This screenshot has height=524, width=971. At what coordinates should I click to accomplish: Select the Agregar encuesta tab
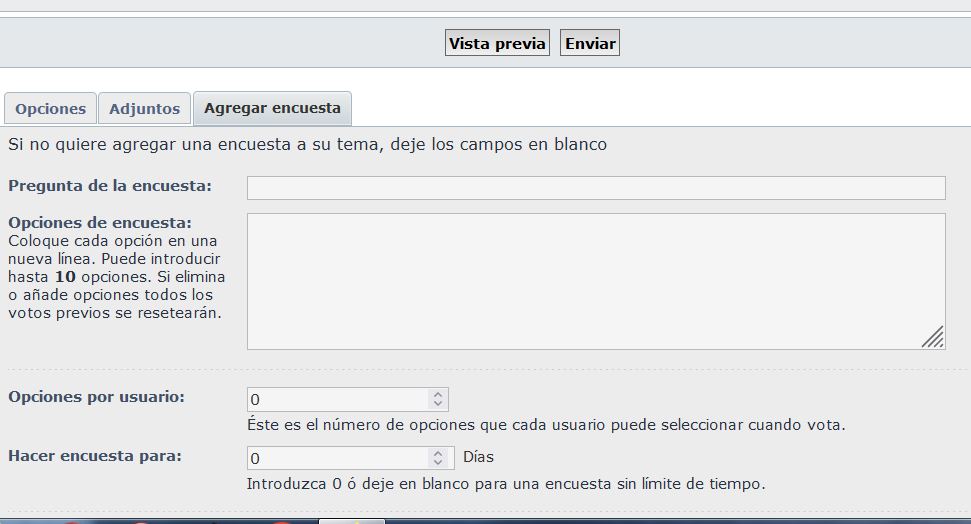272,108
